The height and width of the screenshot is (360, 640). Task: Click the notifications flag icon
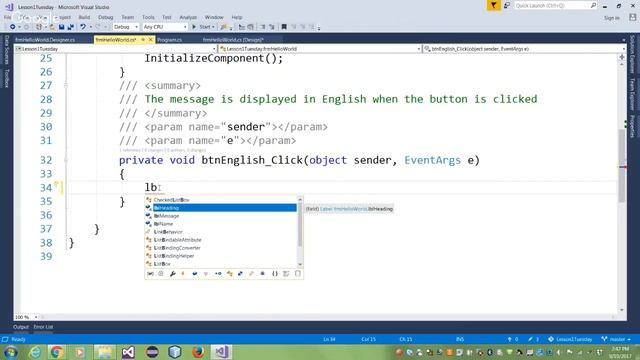click(493, 5)
